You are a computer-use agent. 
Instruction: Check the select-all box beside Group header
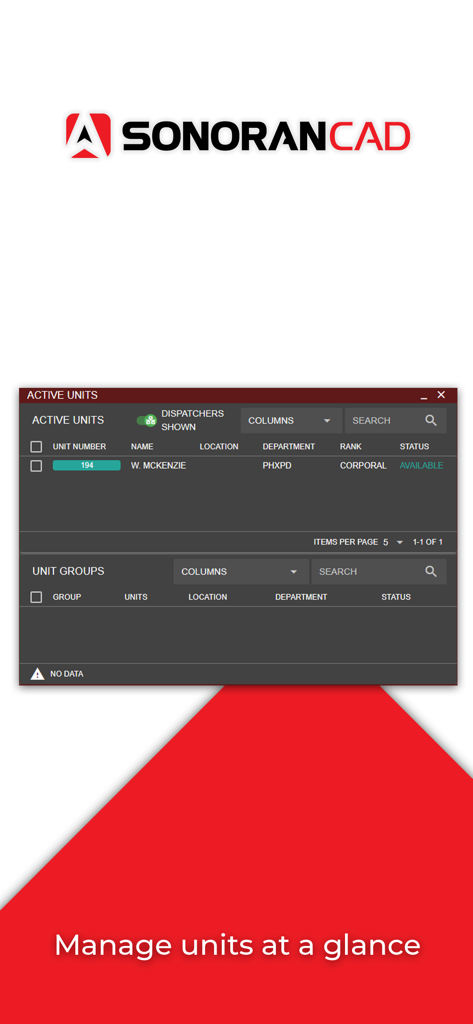tap(37, 597)
